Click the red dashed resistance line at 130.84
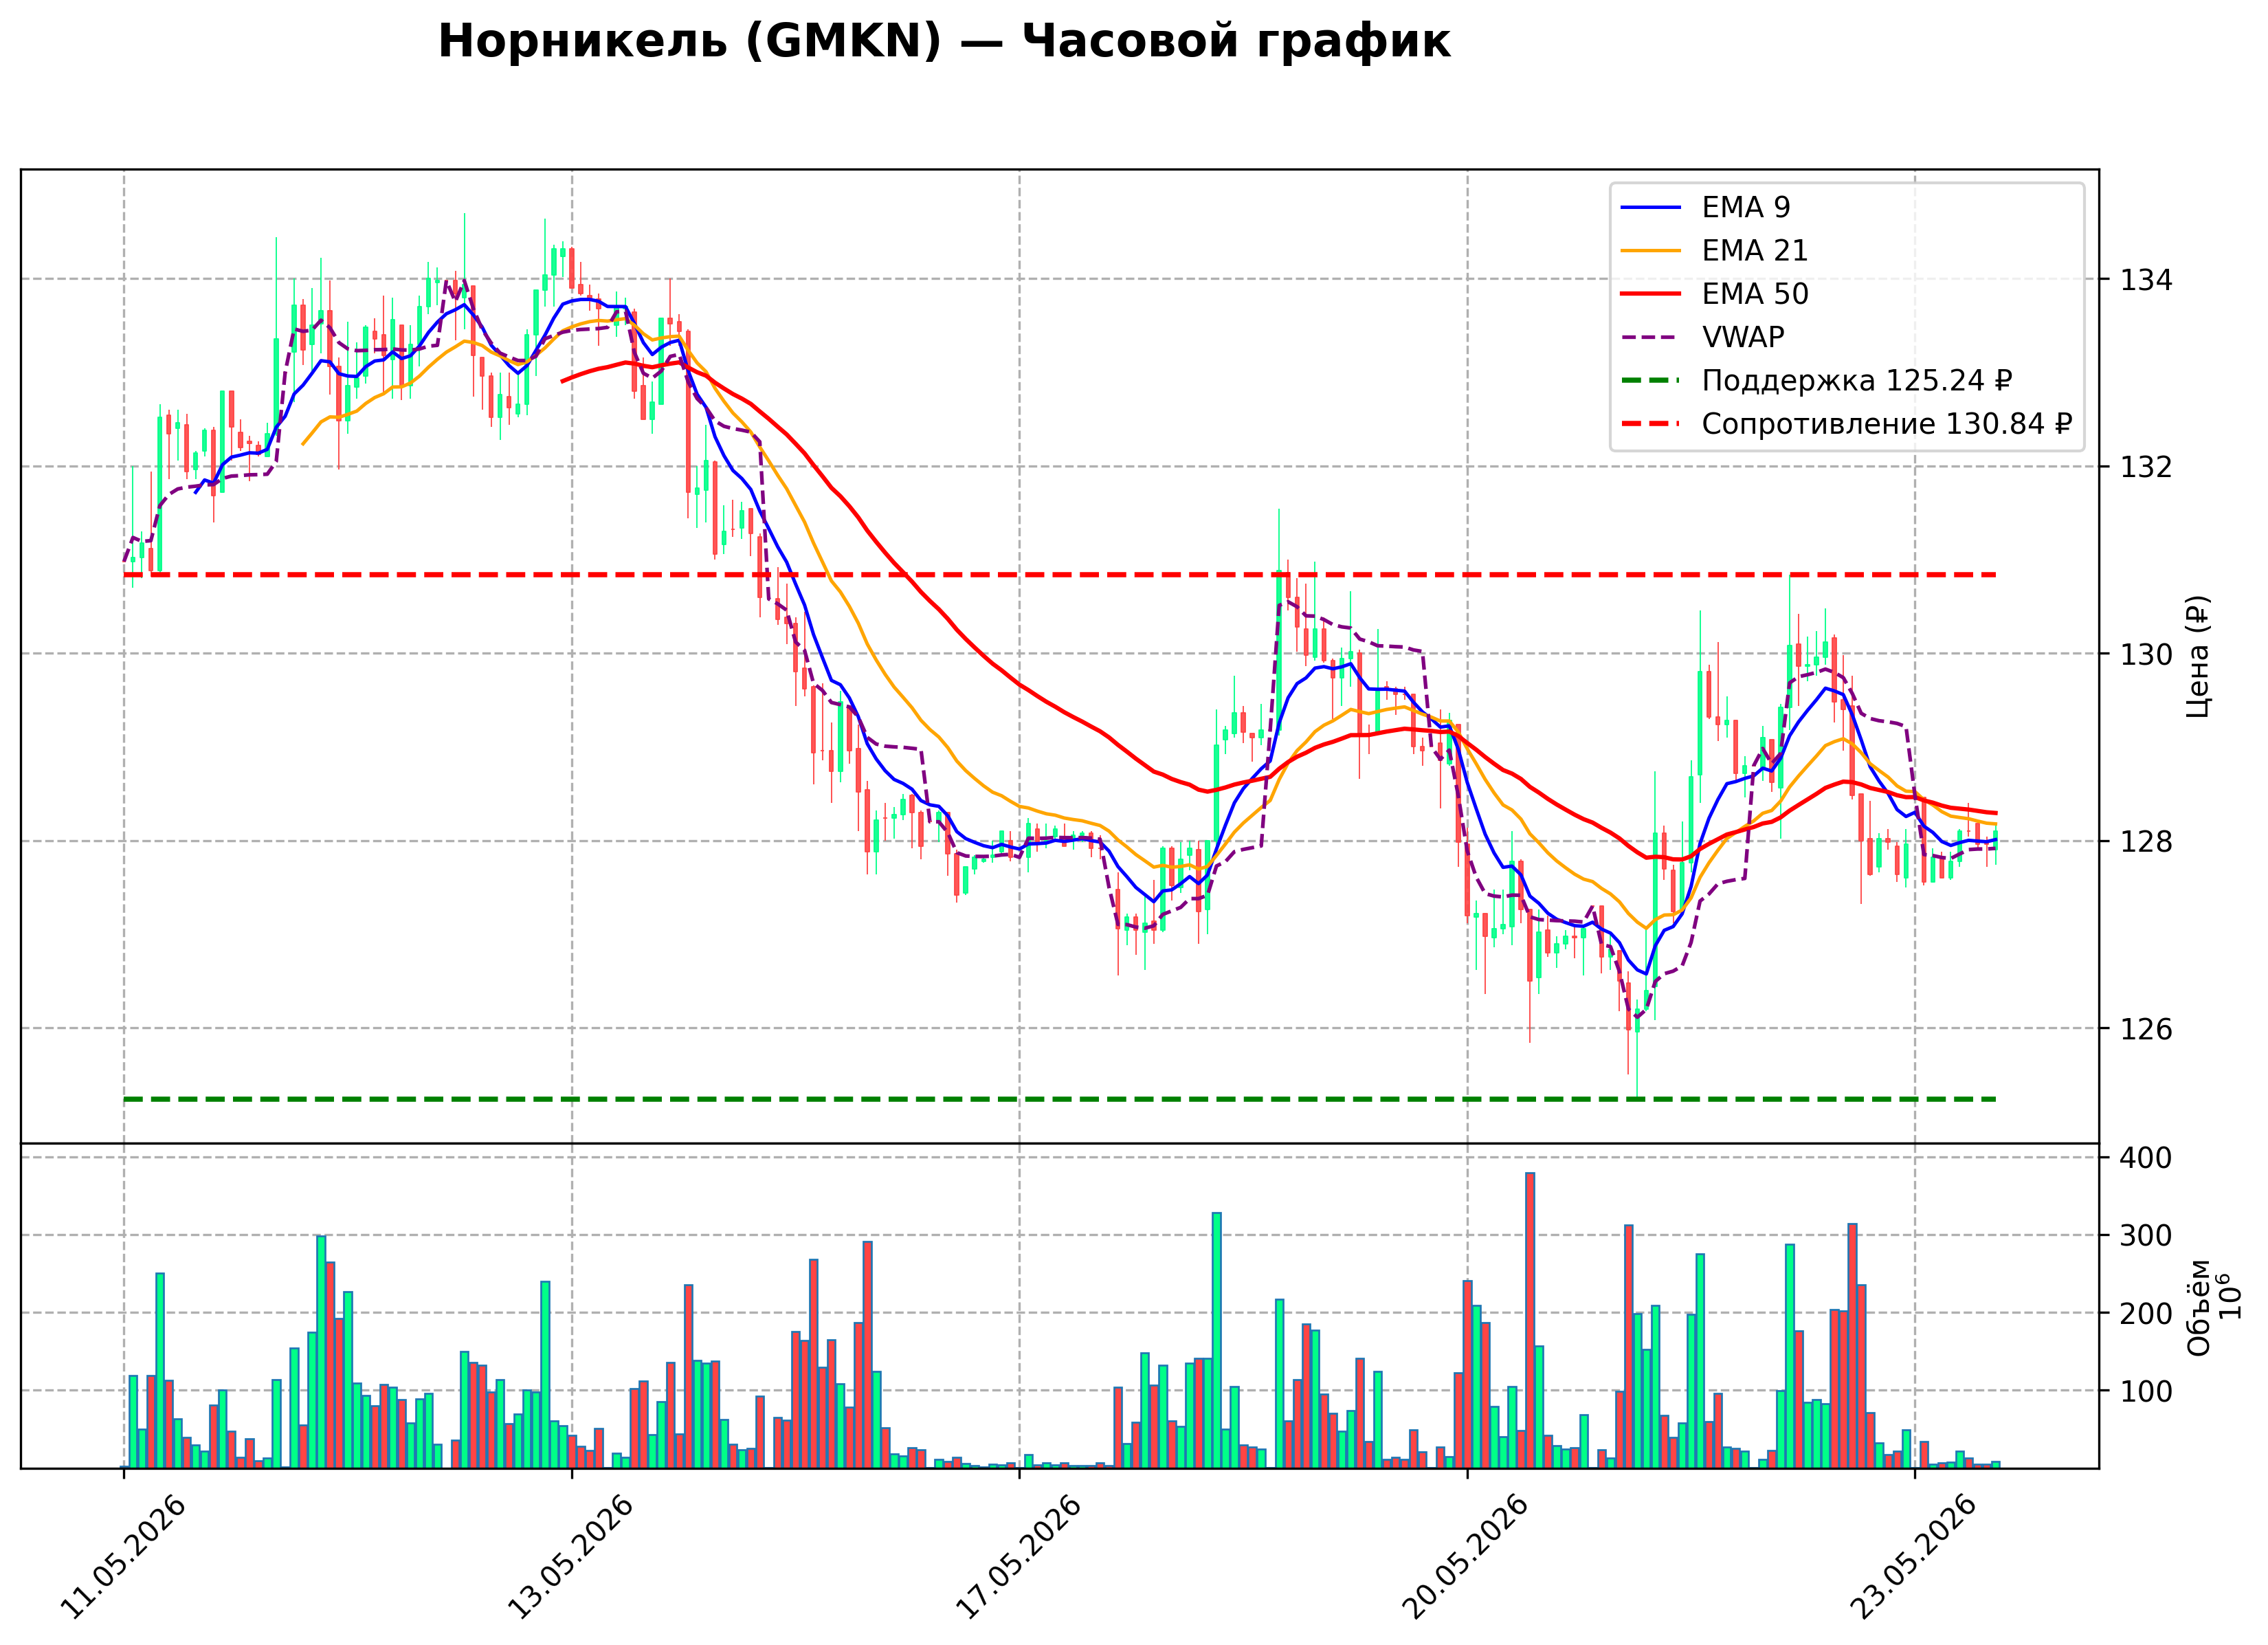2268x1645 pixels. click(x=1060, y=575)
